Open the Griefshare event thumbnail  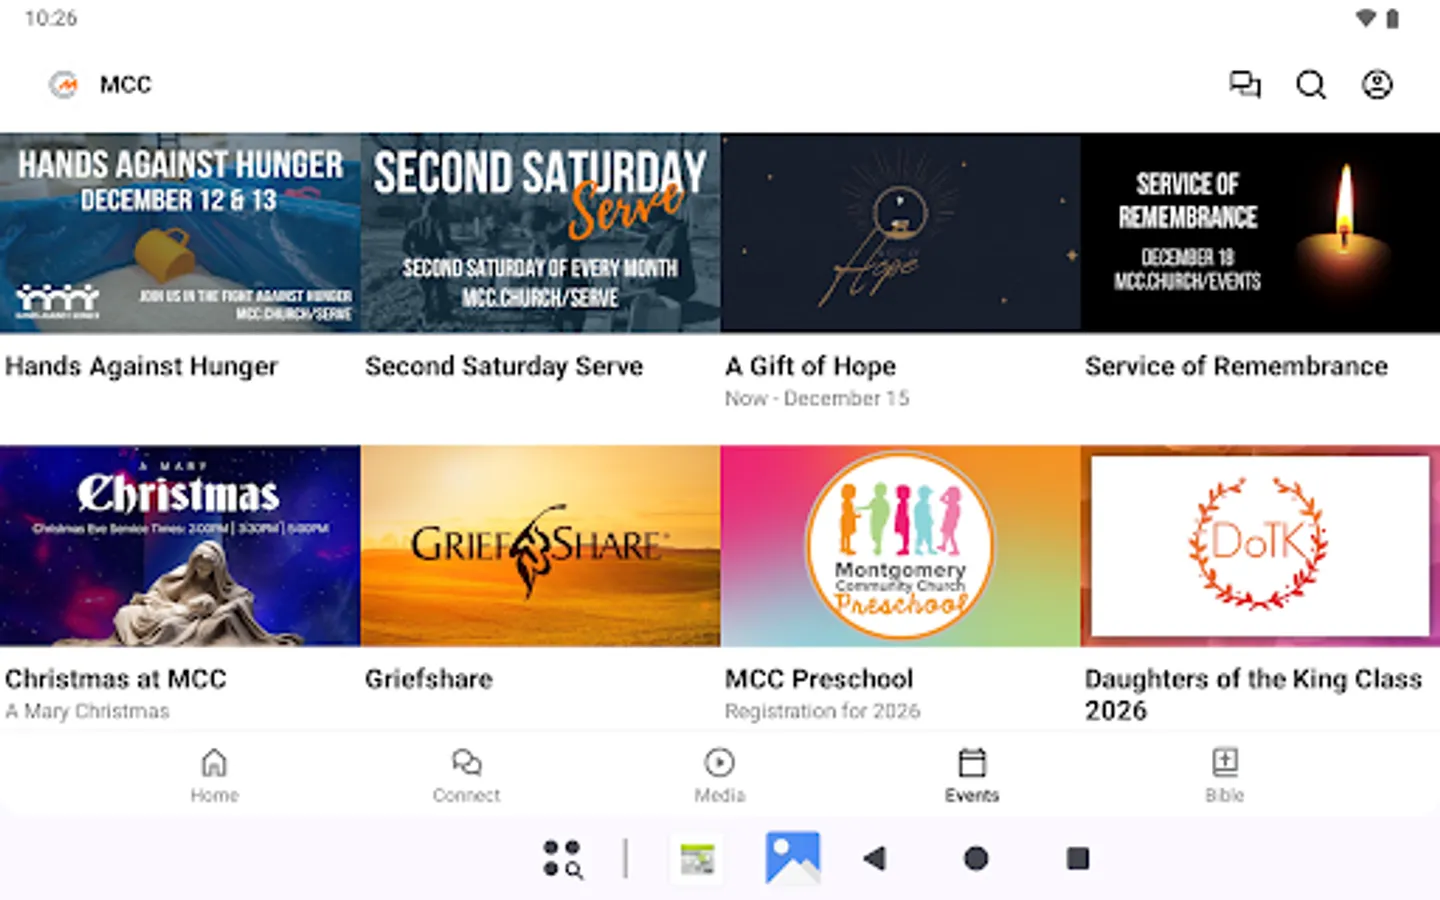coord(540,544)
